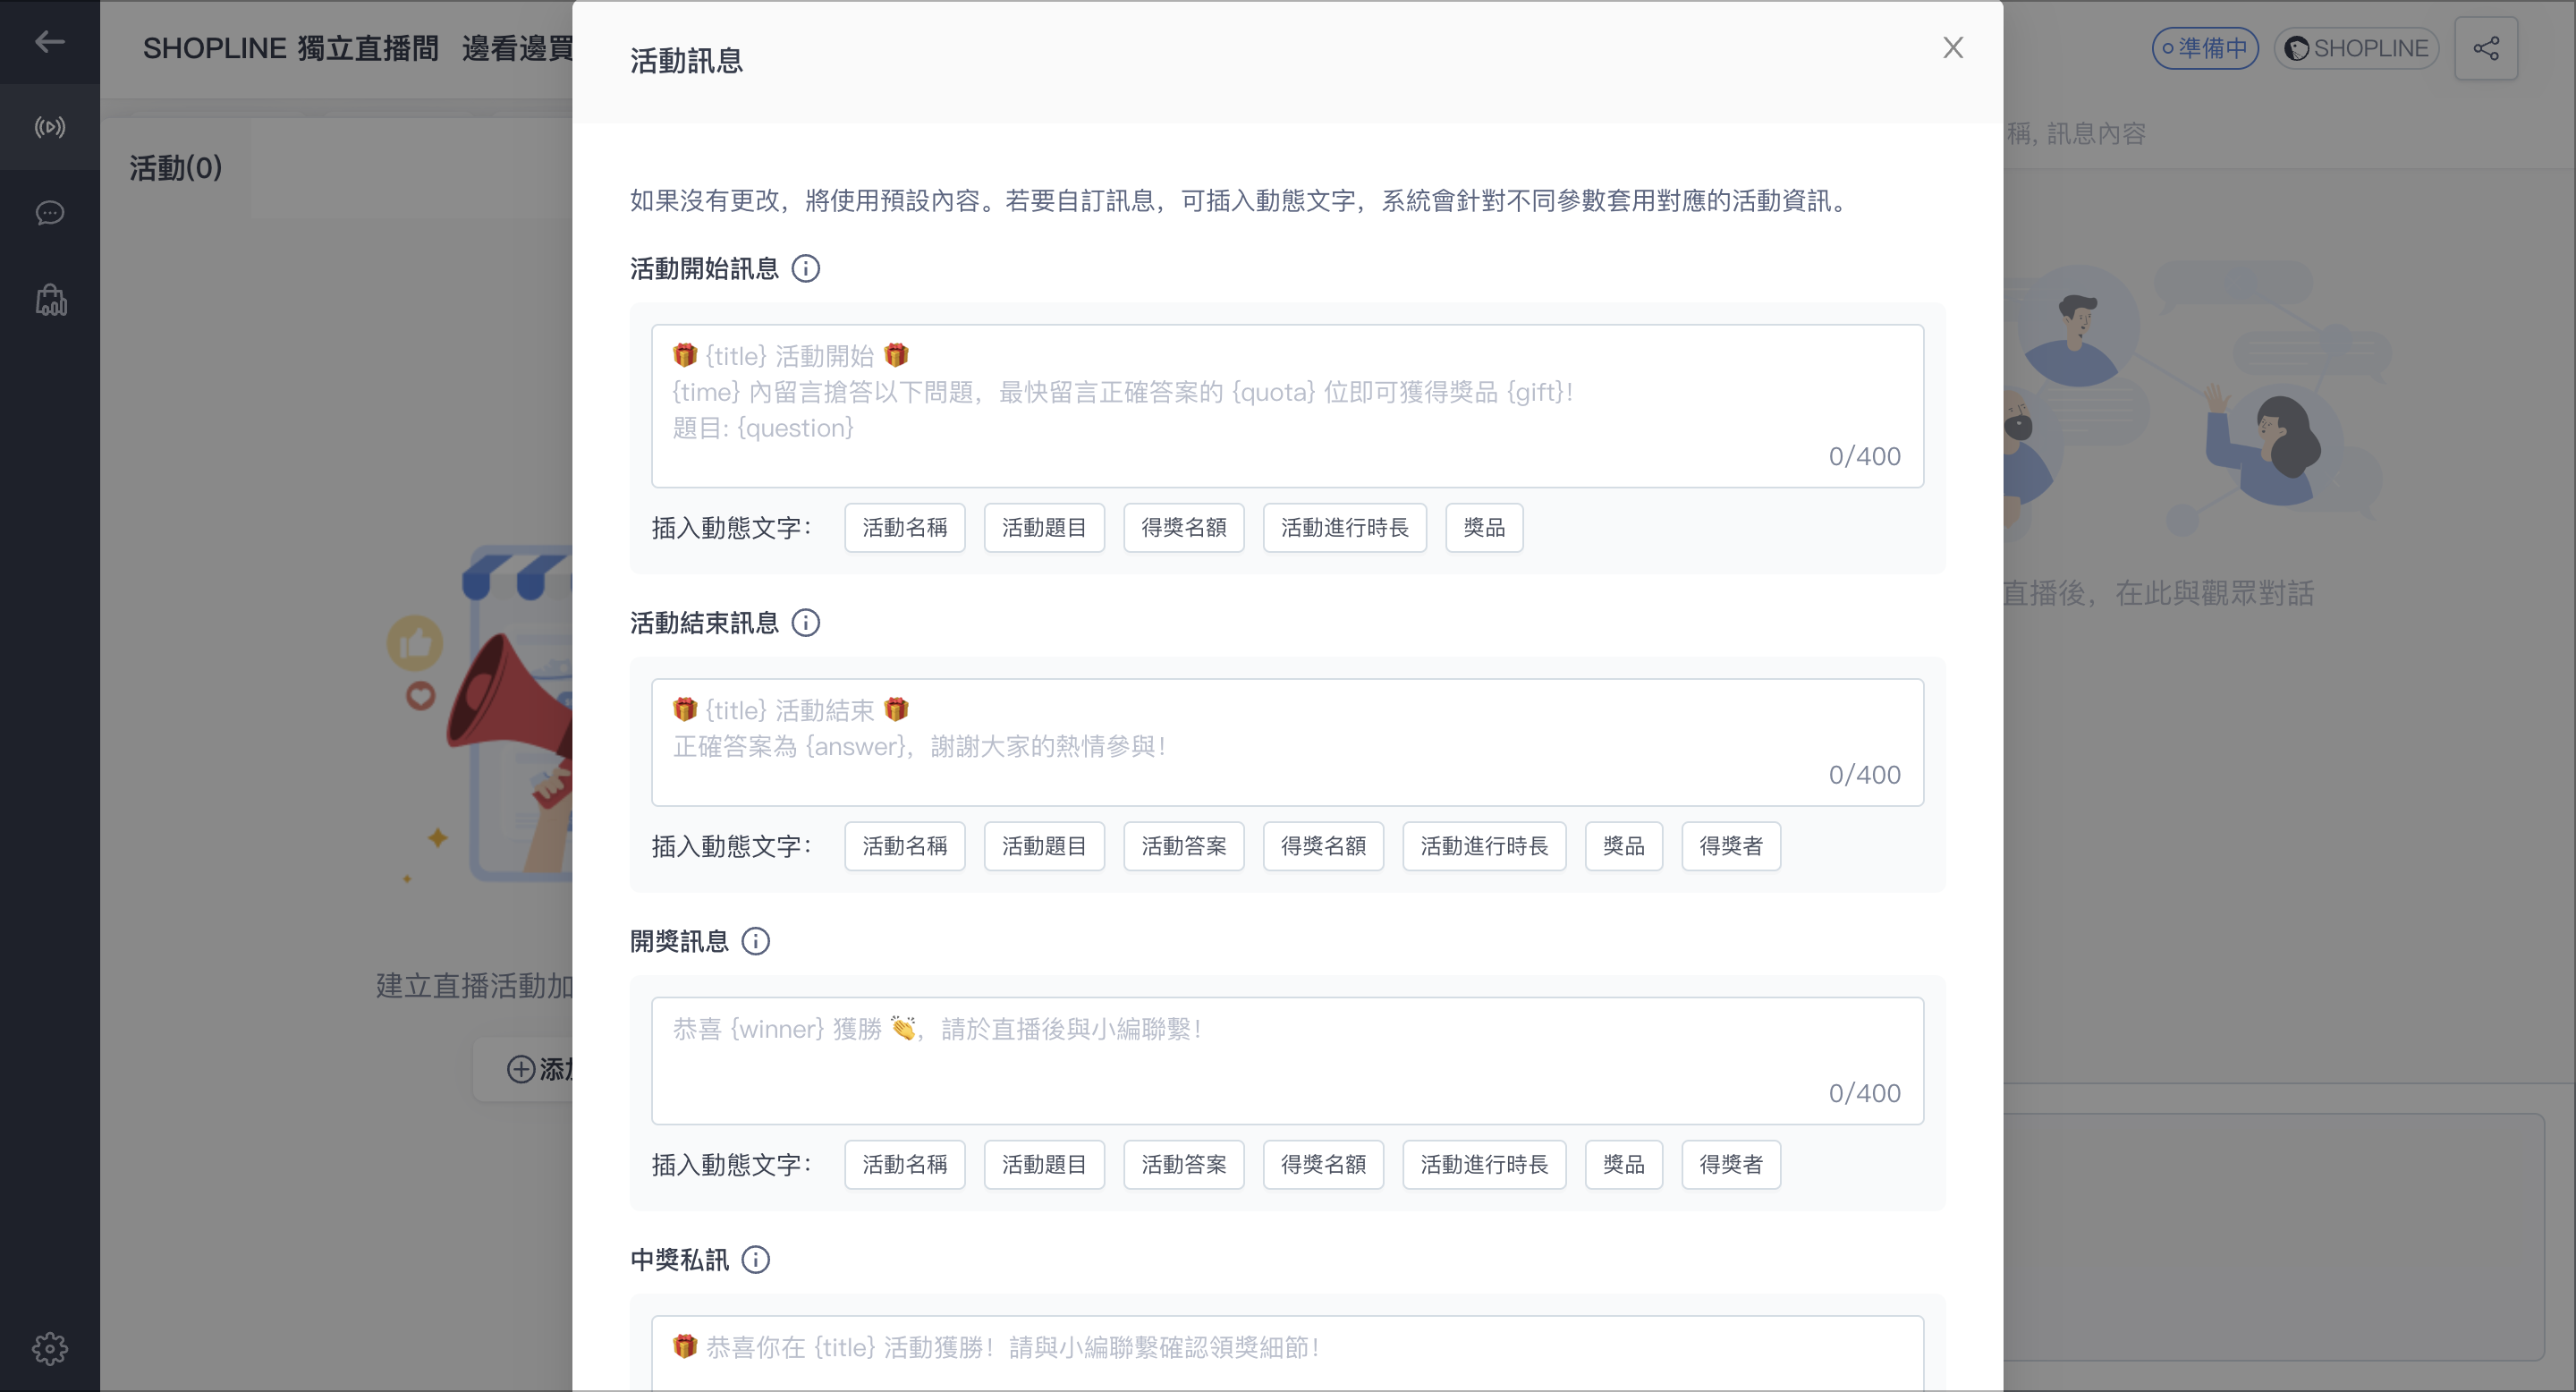2576x1392 pixels.
Task: Insert 活動答案 into 開獎訊息
Action: pyautogui.click(x=1183, y=1164)
